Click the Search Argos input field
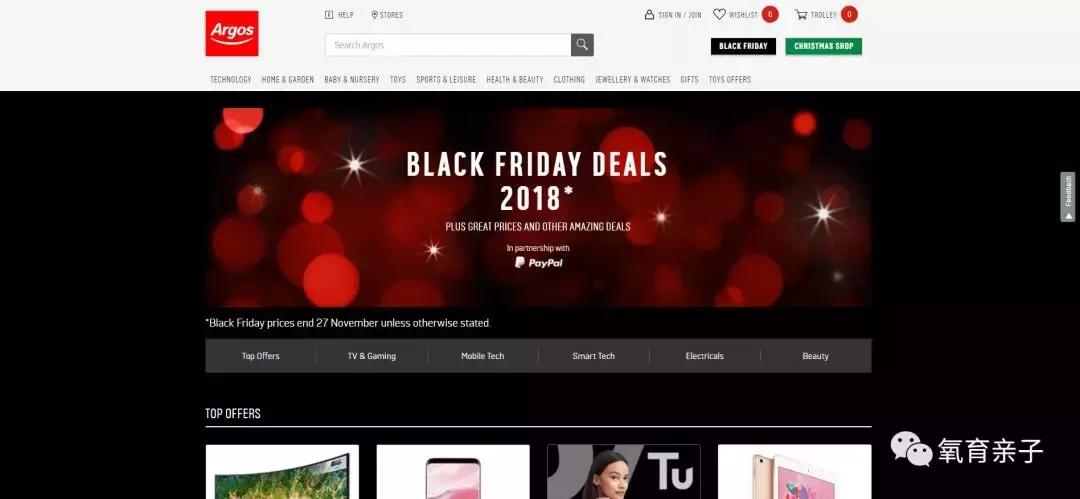This screenshot has width=1080, height=499. [x=448, y=45]
